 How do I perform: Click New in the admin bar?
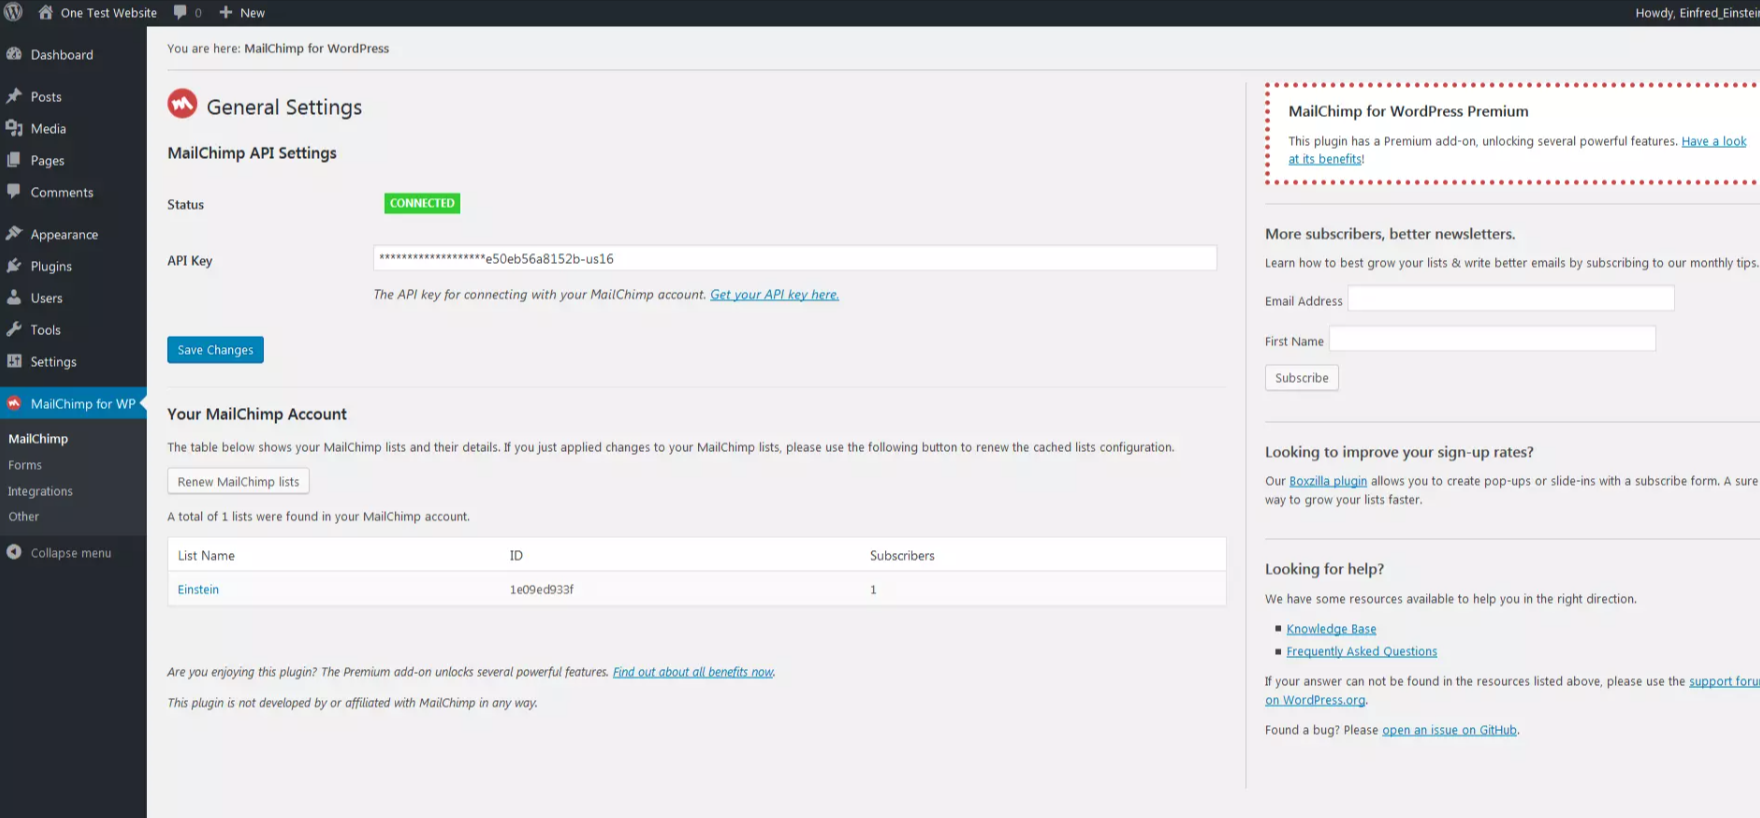[252, 13]
